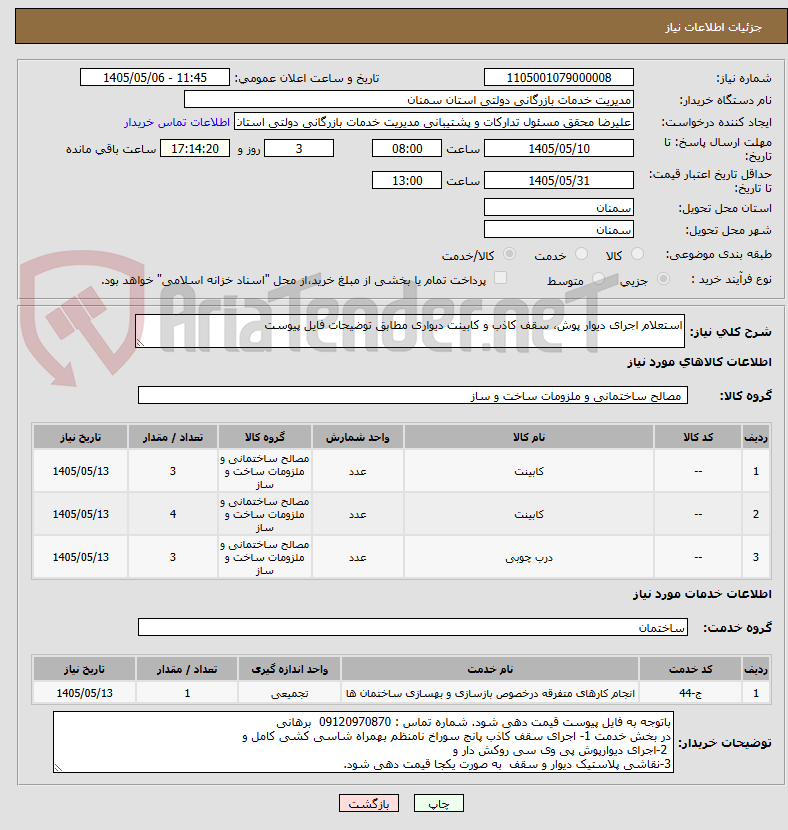Click price validity date 1405/05/31 field
This screenshot has height=830, width=788.
559,180
